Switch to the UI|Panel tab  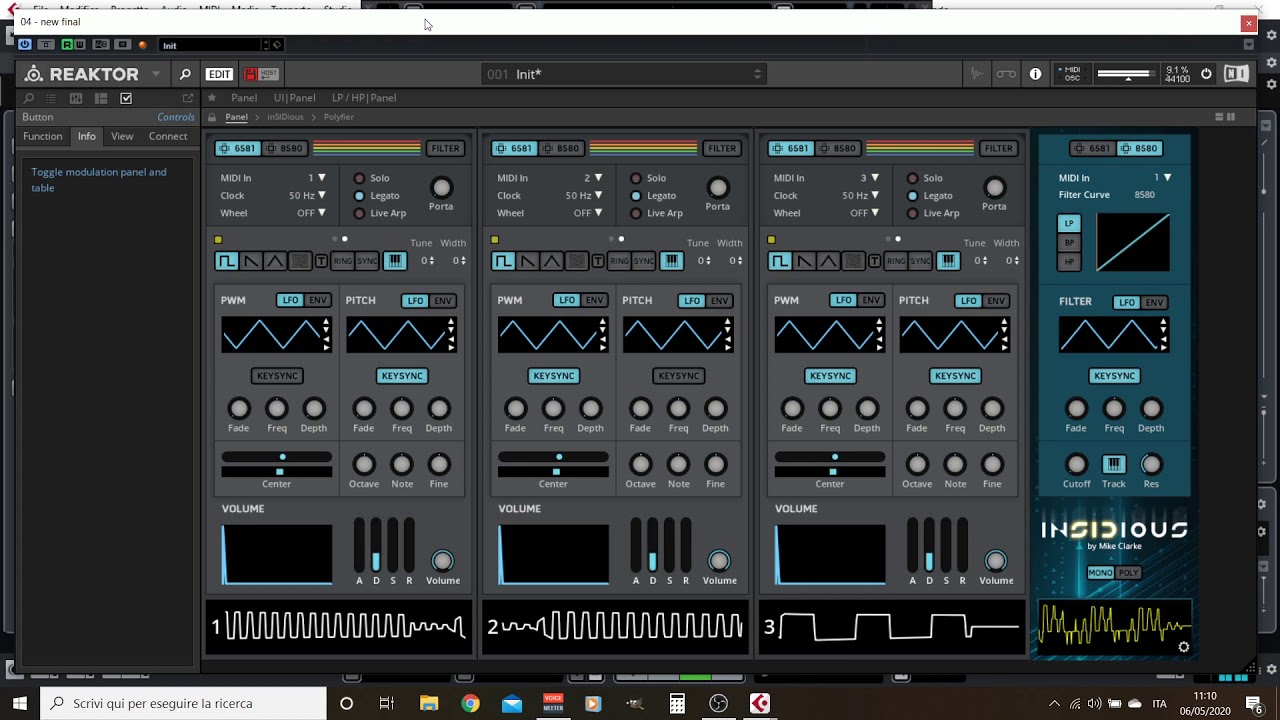click(294, 98)
